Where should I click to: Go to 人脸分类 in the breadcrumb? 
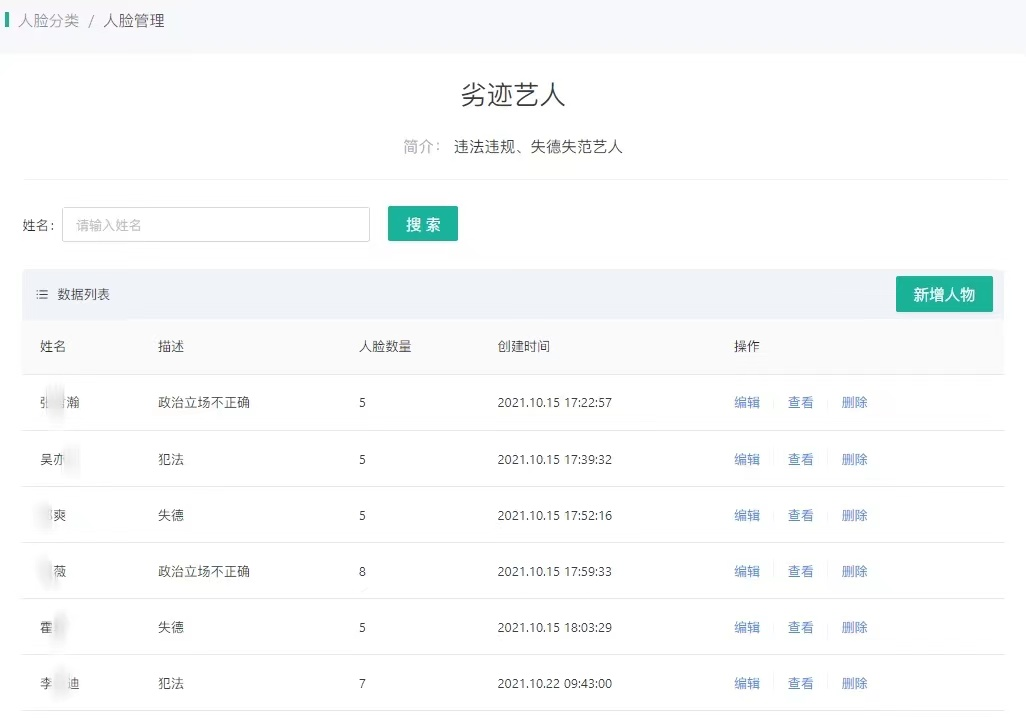[x=49, y=20]
